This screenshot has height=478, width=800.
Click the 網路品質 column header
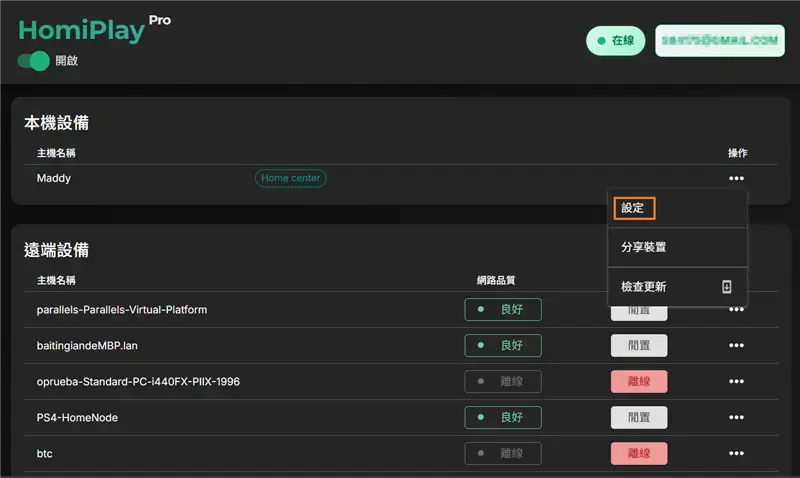point(496,280)
